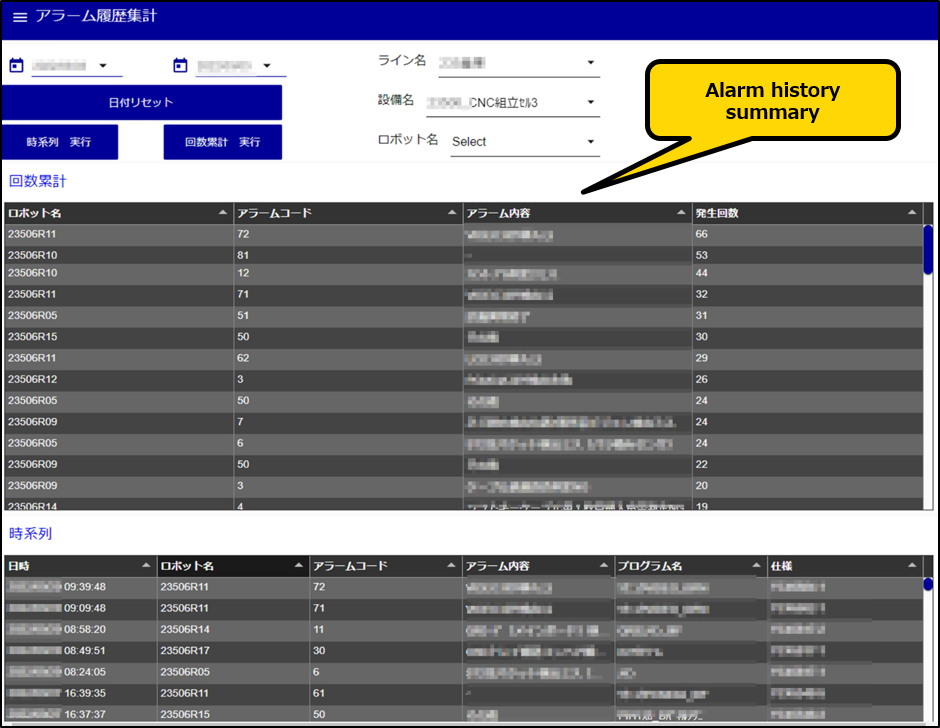
Task: Run 回数累計 実行 button
Action: point(222,142)
